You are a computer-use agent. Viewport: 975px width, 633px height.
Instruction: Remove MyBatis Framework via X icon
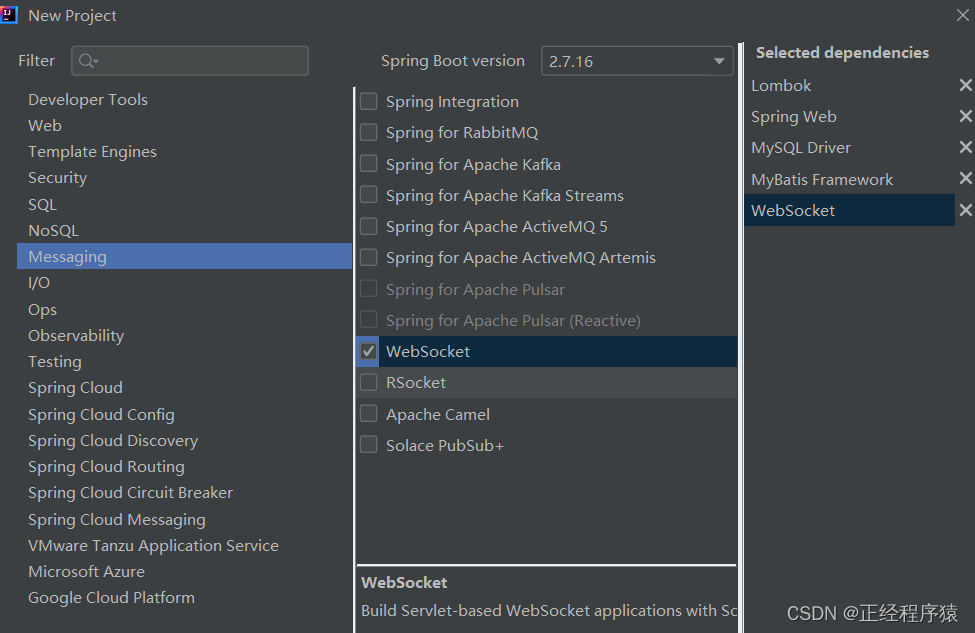pyautogui.click(x=965, y=179)
